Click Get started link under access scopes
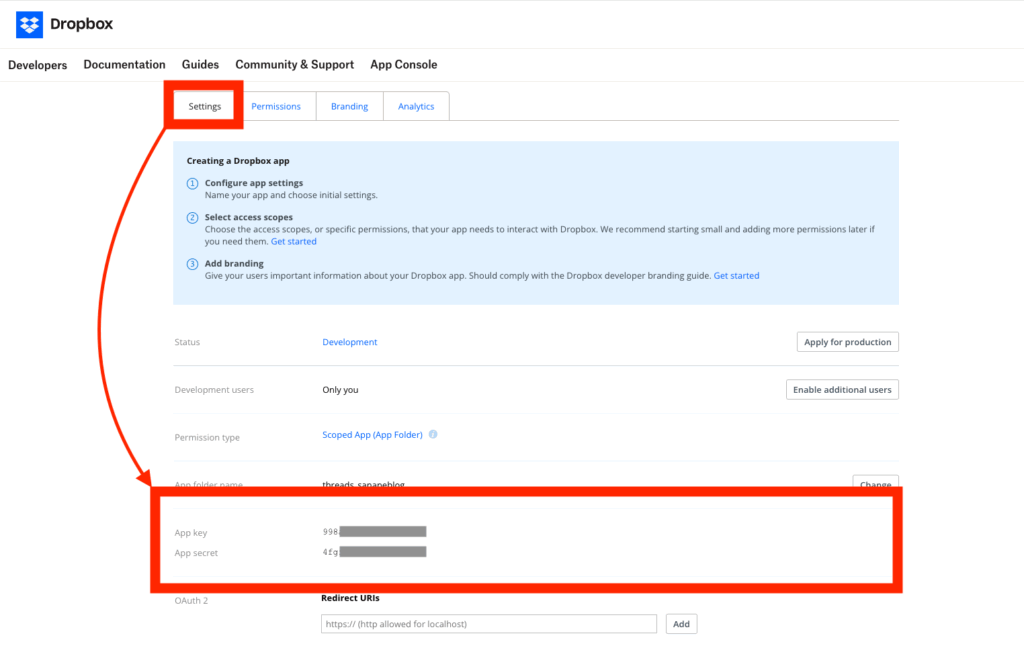Viewport: 1024px width, 646px height. [293, 241]
